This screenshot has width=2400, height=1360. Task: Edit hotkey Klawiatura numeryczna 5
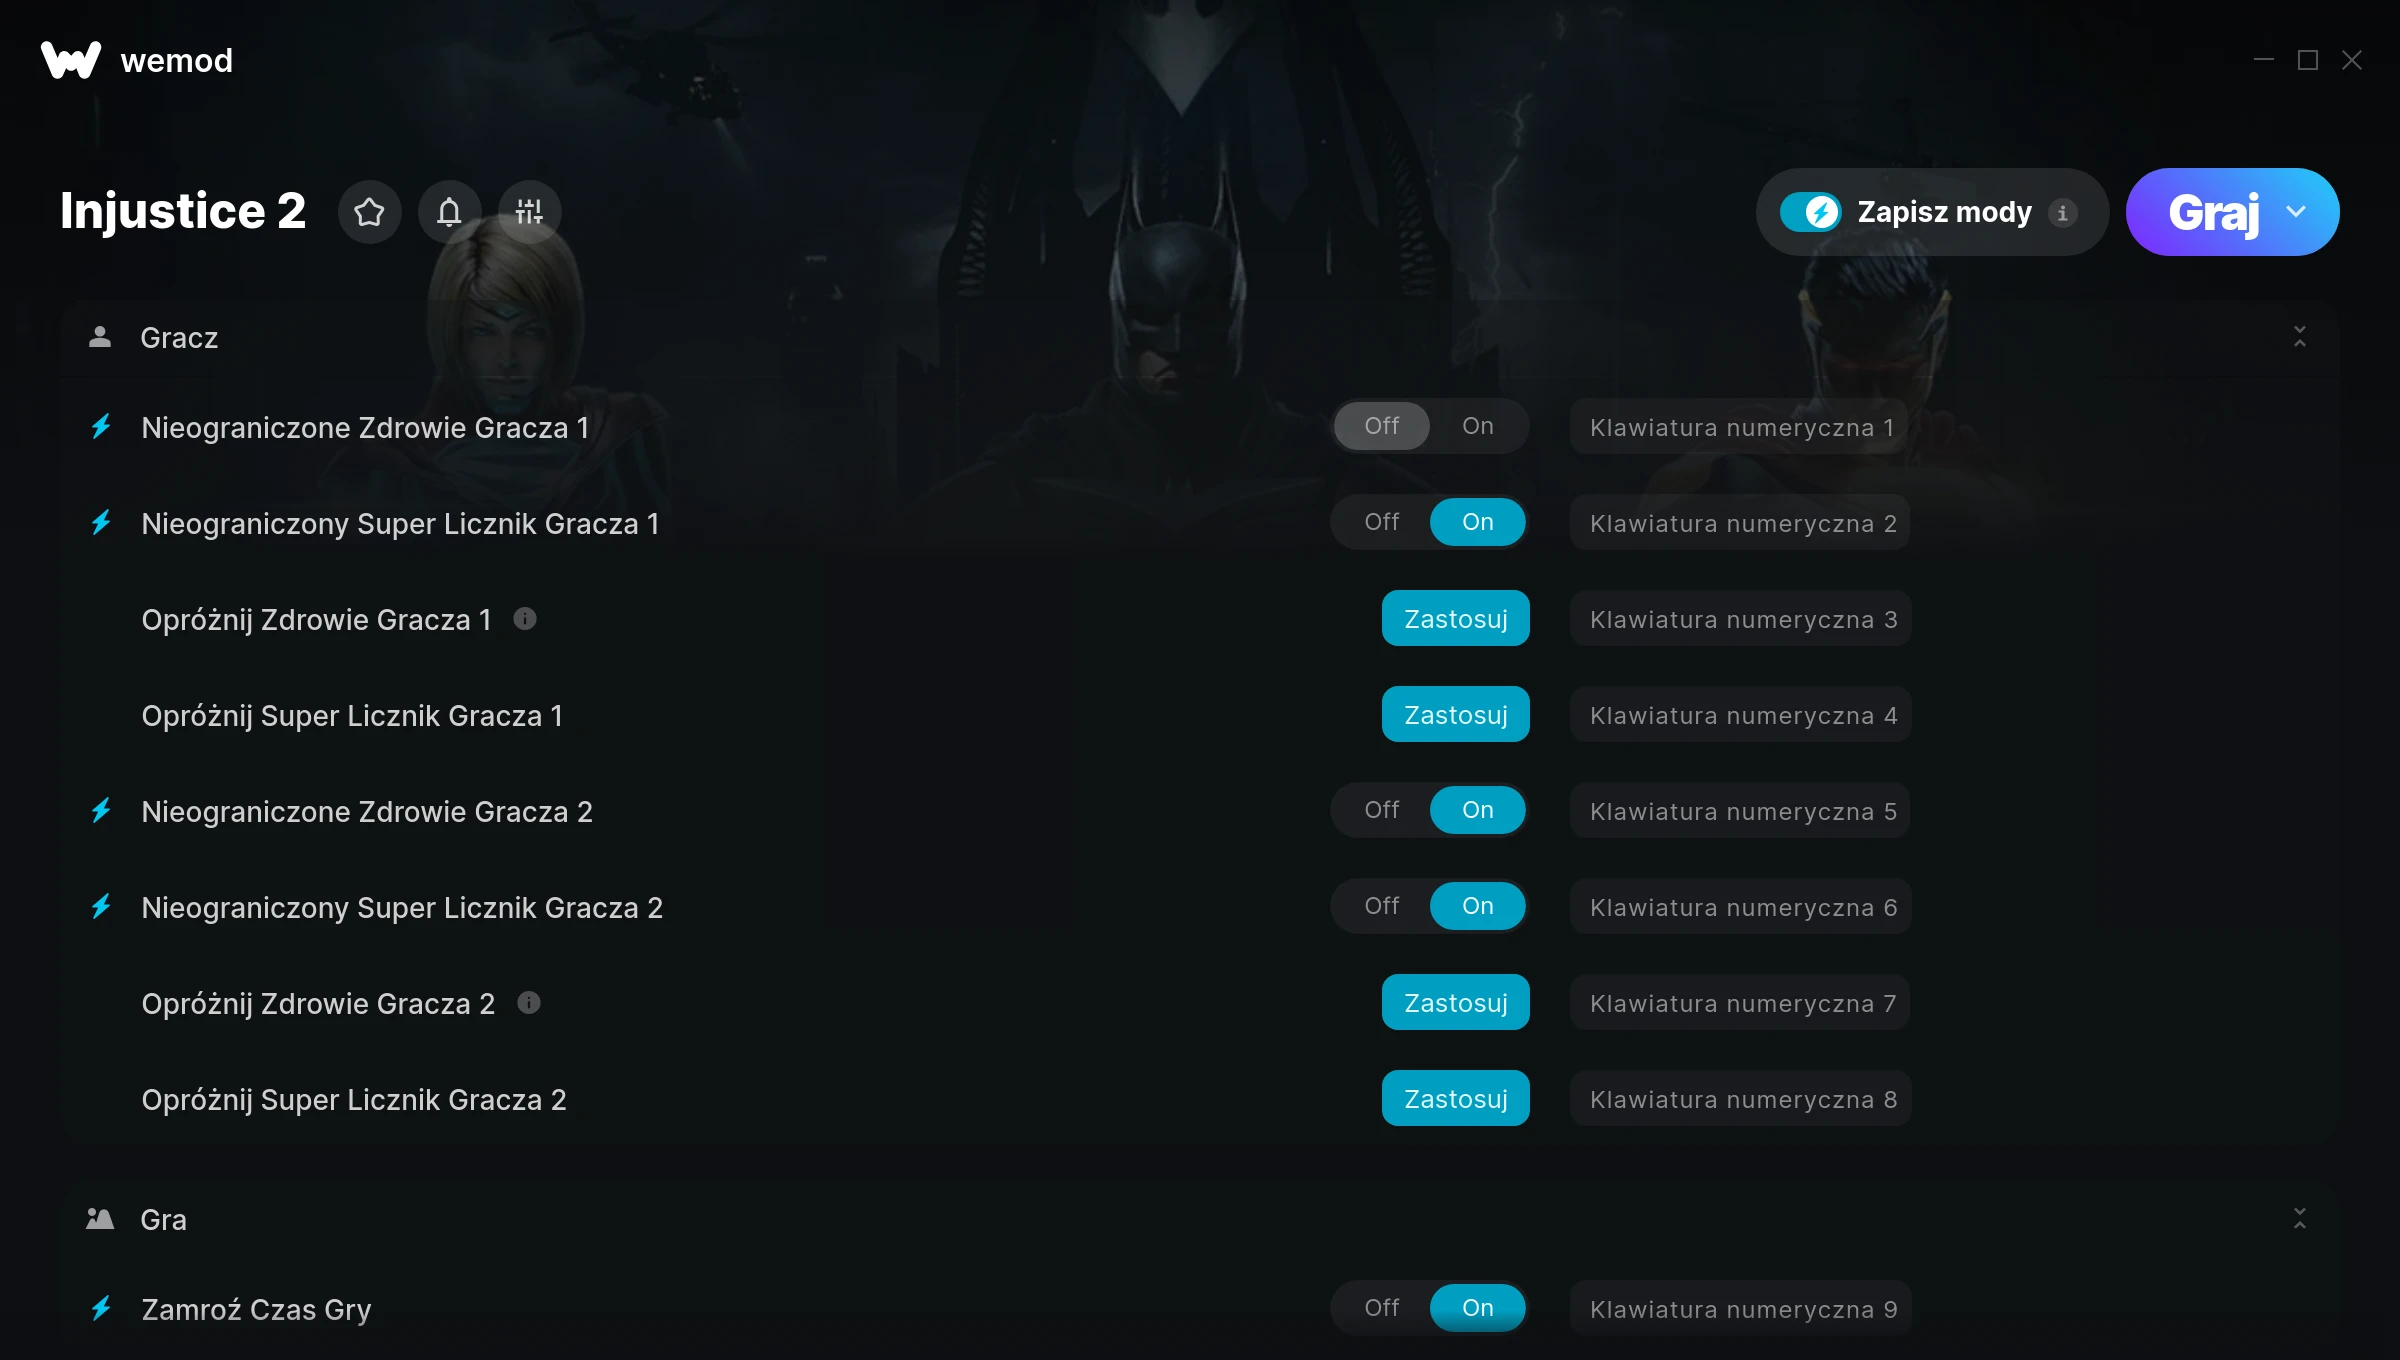coord(1740,810)
